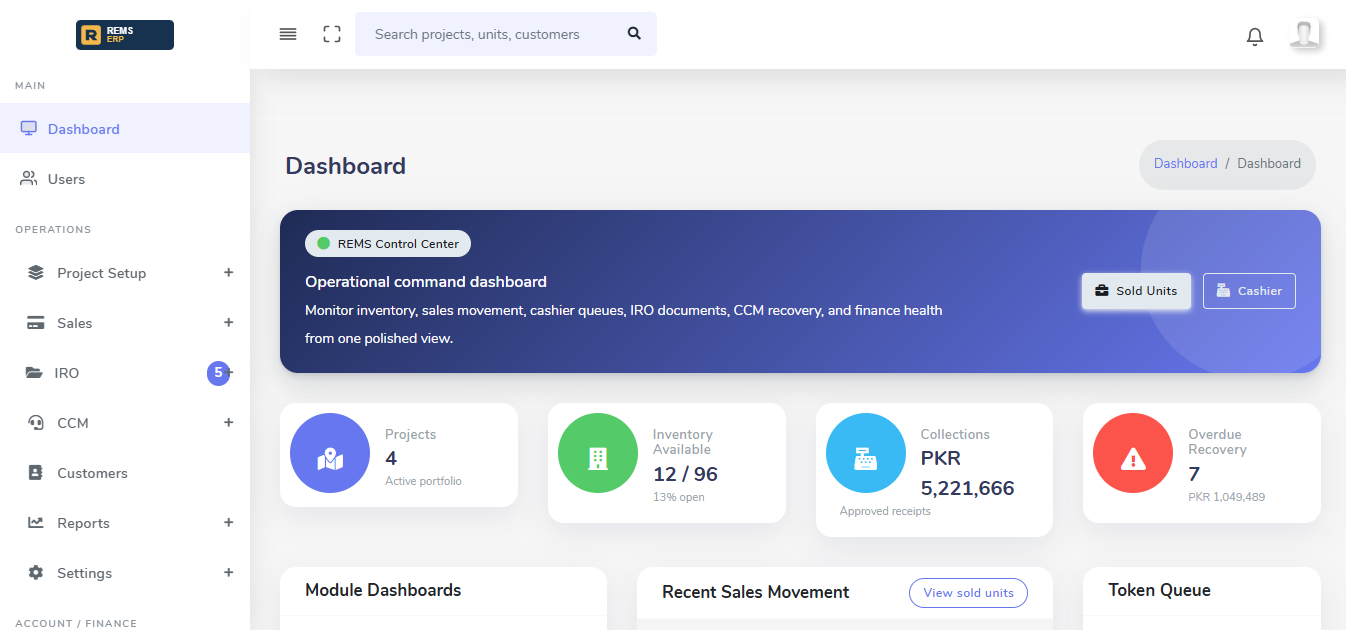Expand the CCM menu plus
Screen dimensions: 1346x630
pos(228,422)
